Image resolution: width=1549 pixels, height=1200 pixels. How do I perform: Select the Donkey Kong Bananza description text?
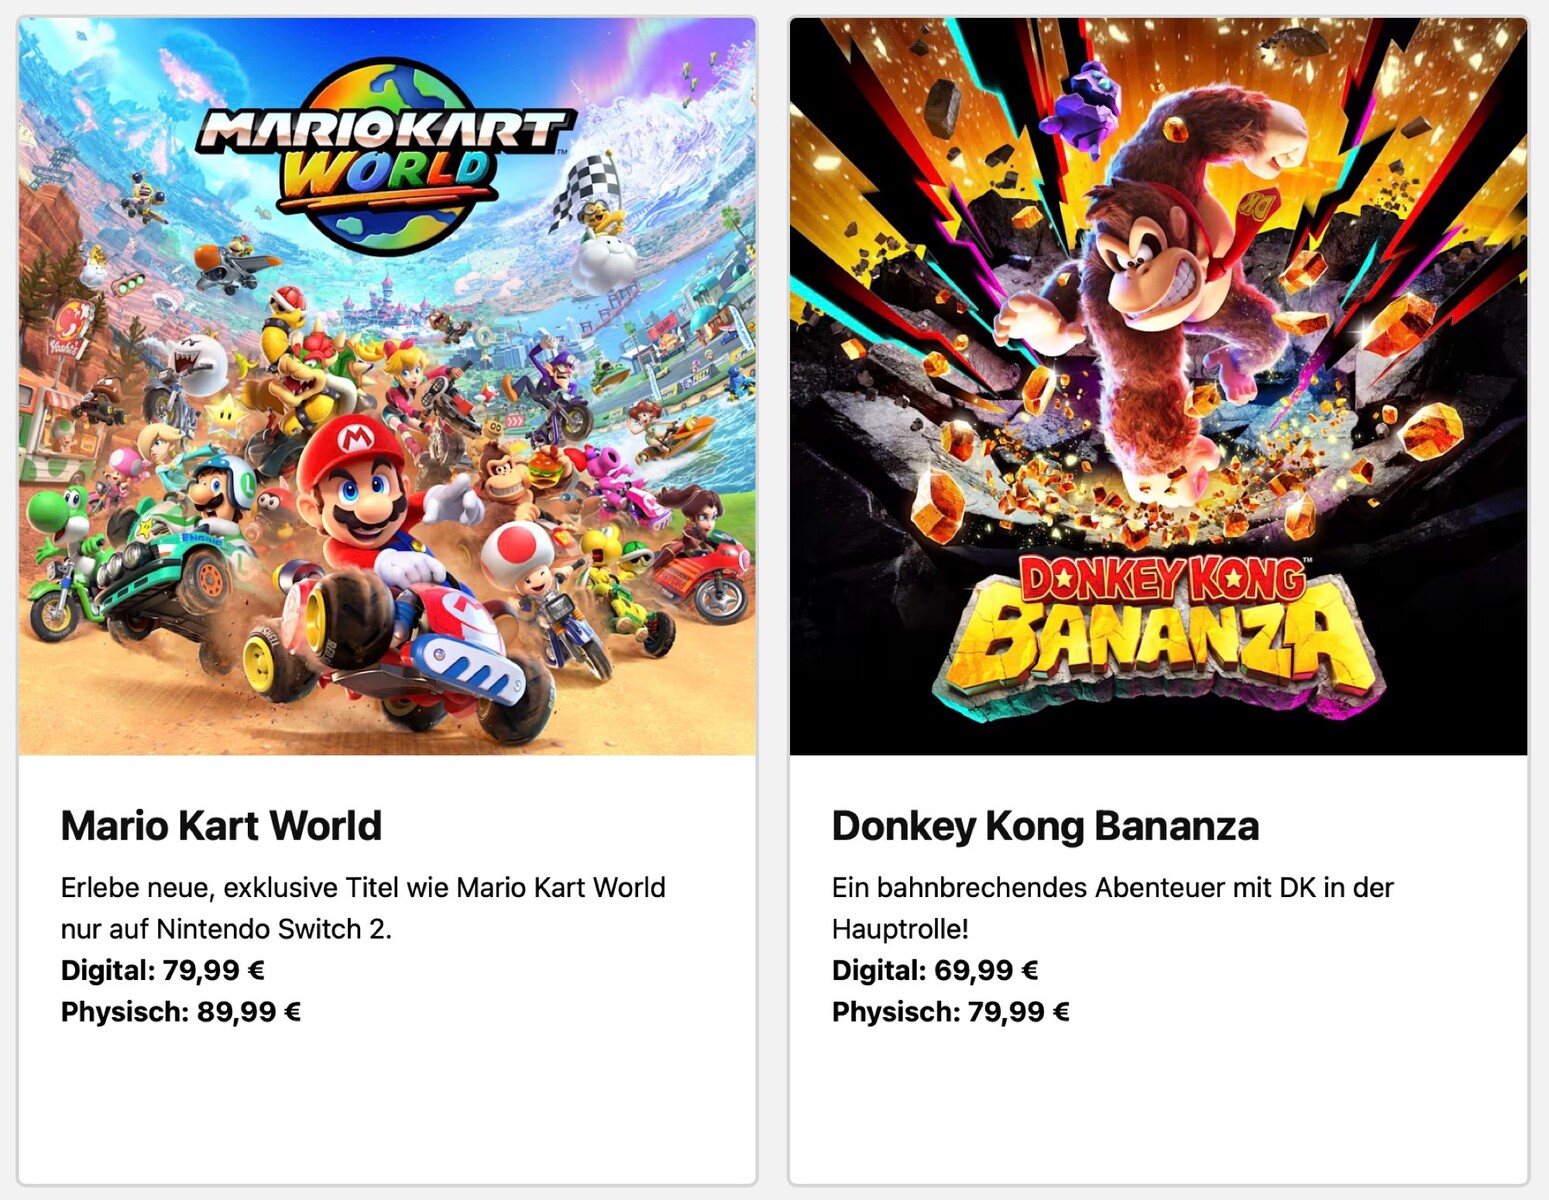(1112, 908)
